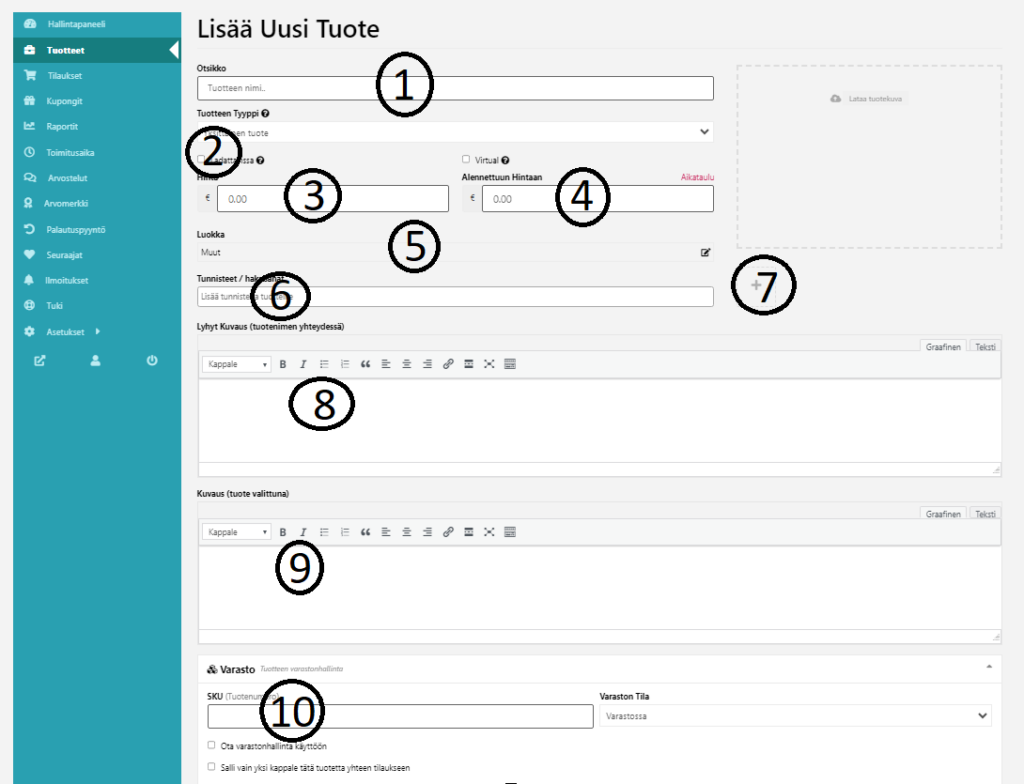The width and height of the screenshot is (1024, 784).
Task: Collapse the Varasto panel
Action: [989, 666]
